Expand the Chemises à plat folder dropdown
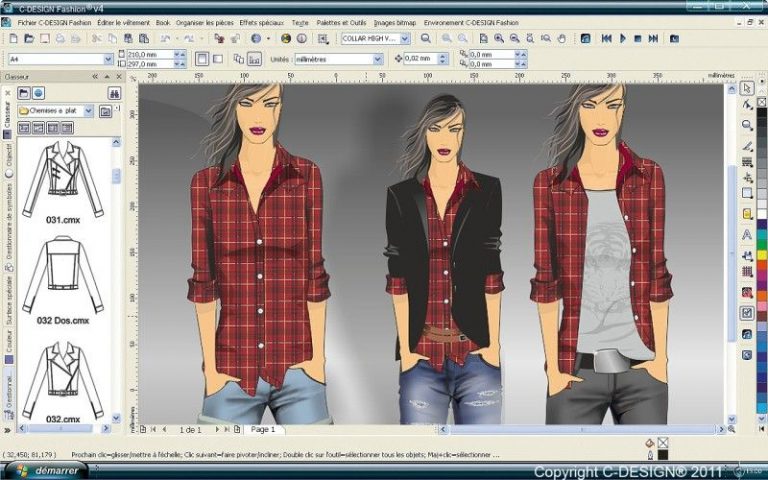Image resolution: width=768 pixels, height=480 pixels. tap(89, 110)
